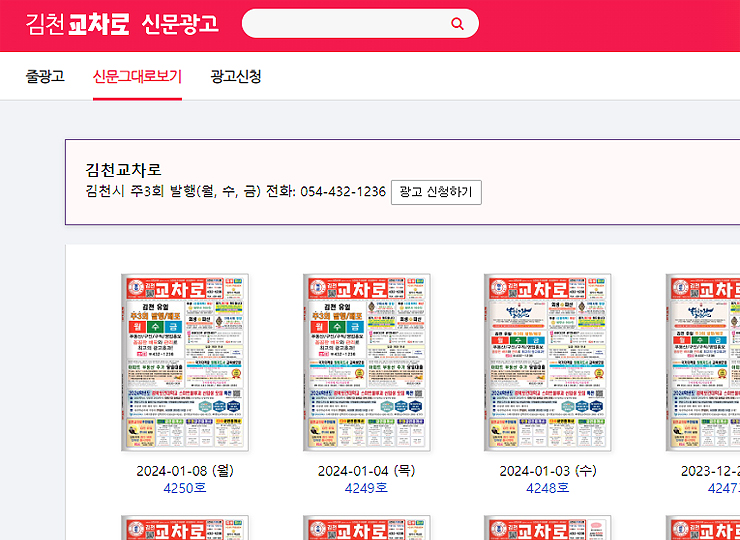
Task: Click the 2024-01-03 (수) date text
Action: click(x=547, y=471)
